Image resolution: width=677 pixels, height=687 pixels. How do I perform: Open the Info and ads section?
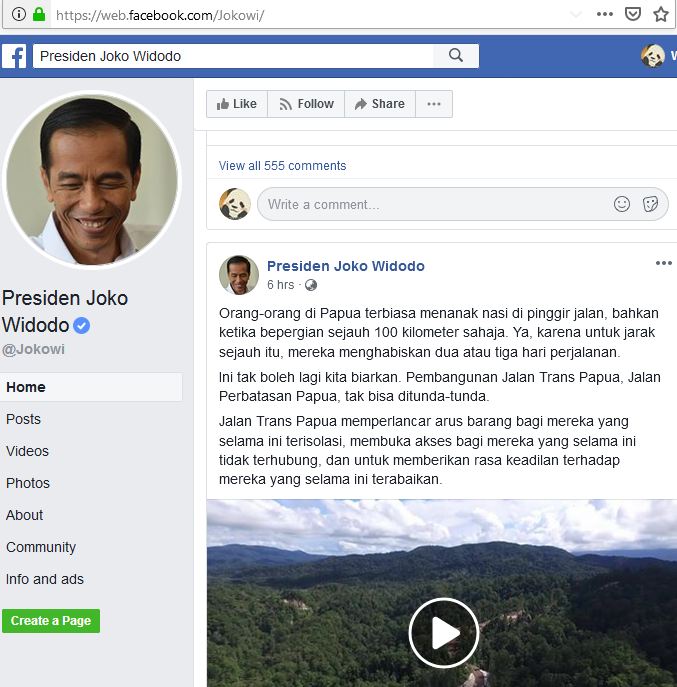click(44, 579)
